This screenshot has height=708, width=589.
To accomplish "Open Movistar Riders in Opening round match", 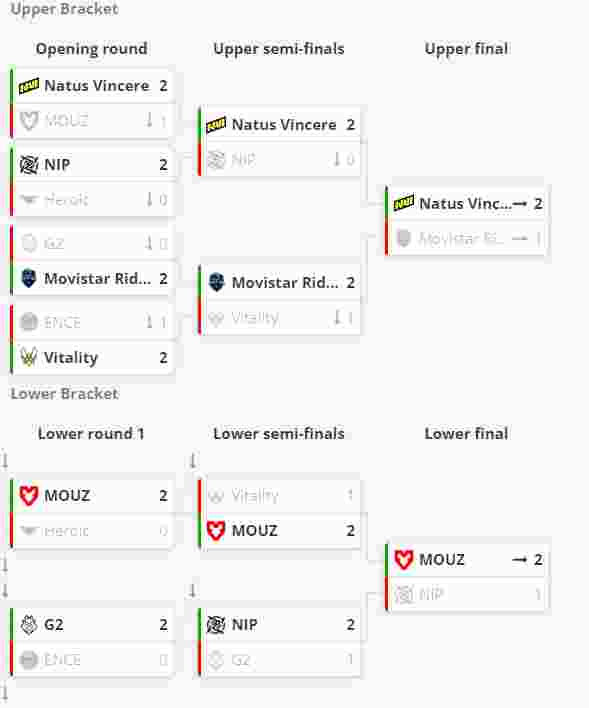I will [x=98, y=279].
